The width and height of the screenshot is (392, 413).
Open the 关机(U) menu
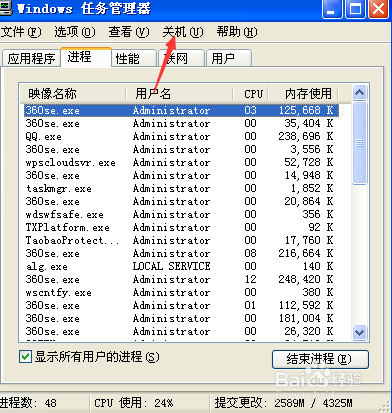coord(183,32)
